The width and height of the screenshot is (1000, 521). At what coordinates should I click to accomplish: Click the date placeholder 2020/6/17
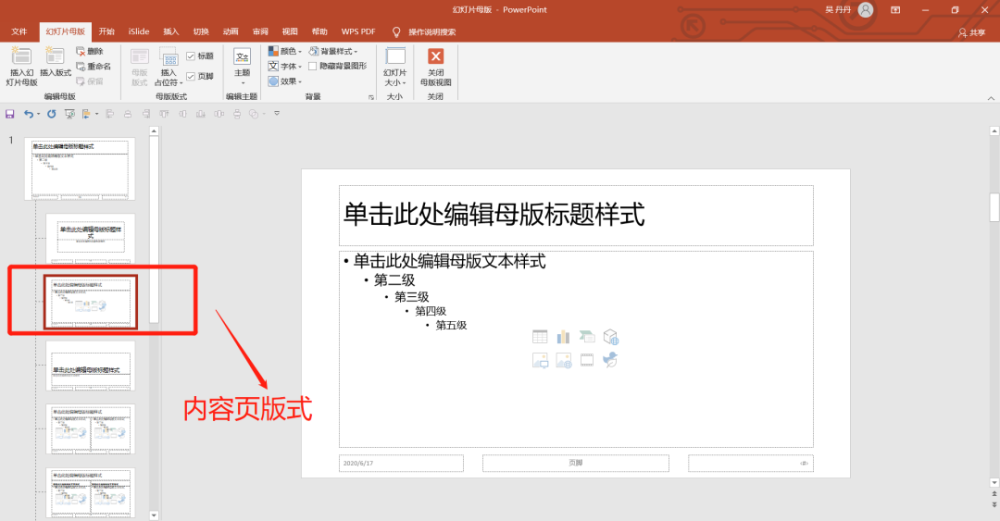pyautogui.click(x=401, y=463)
